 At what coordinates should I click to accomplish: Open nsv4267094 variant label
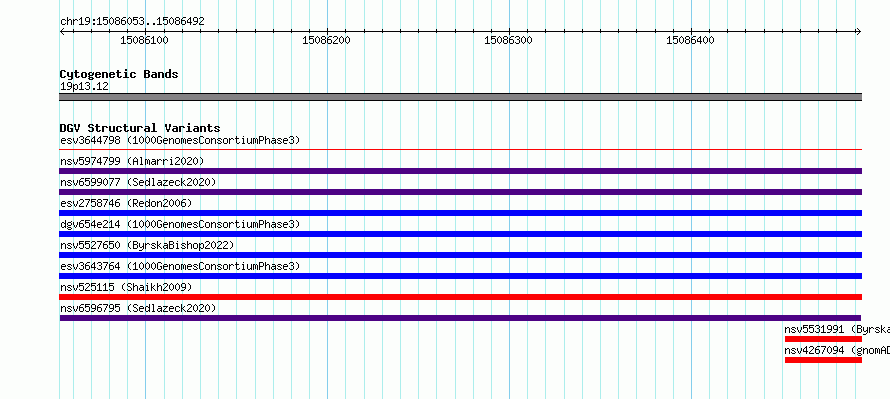tap(837, 350)
